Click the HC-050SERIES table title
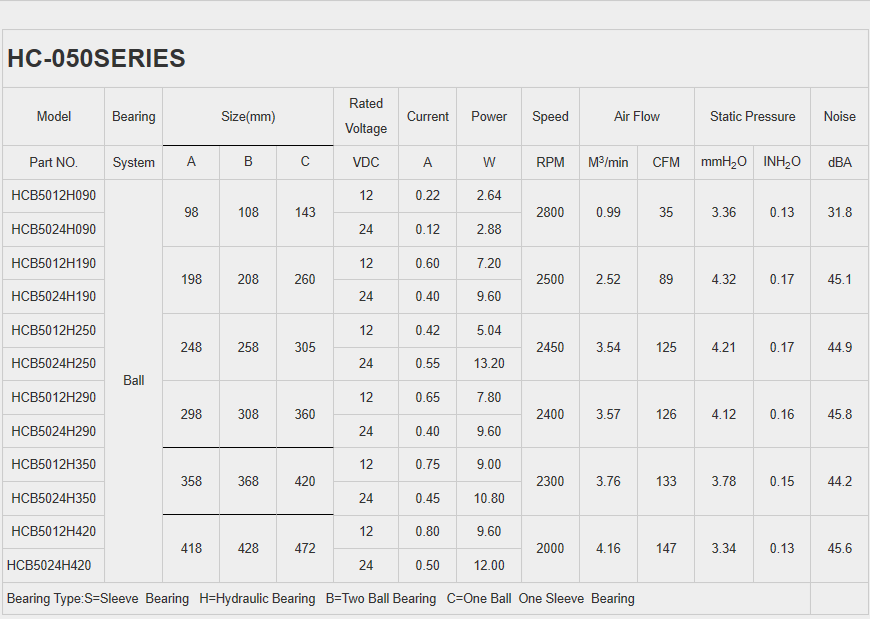Viewport: 870px width, 619px height. [96, 59]
